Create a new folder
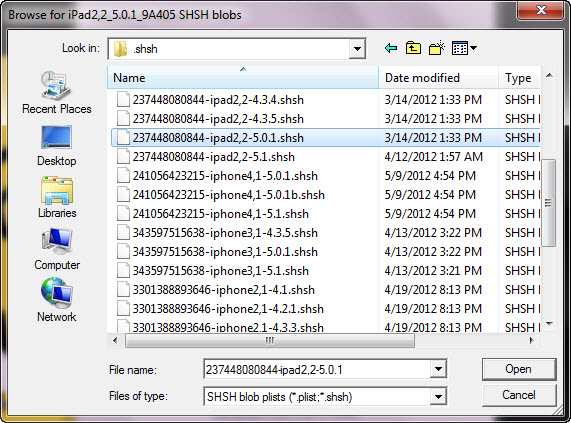This screenshot has width=571, height=423. pos(437,48)
